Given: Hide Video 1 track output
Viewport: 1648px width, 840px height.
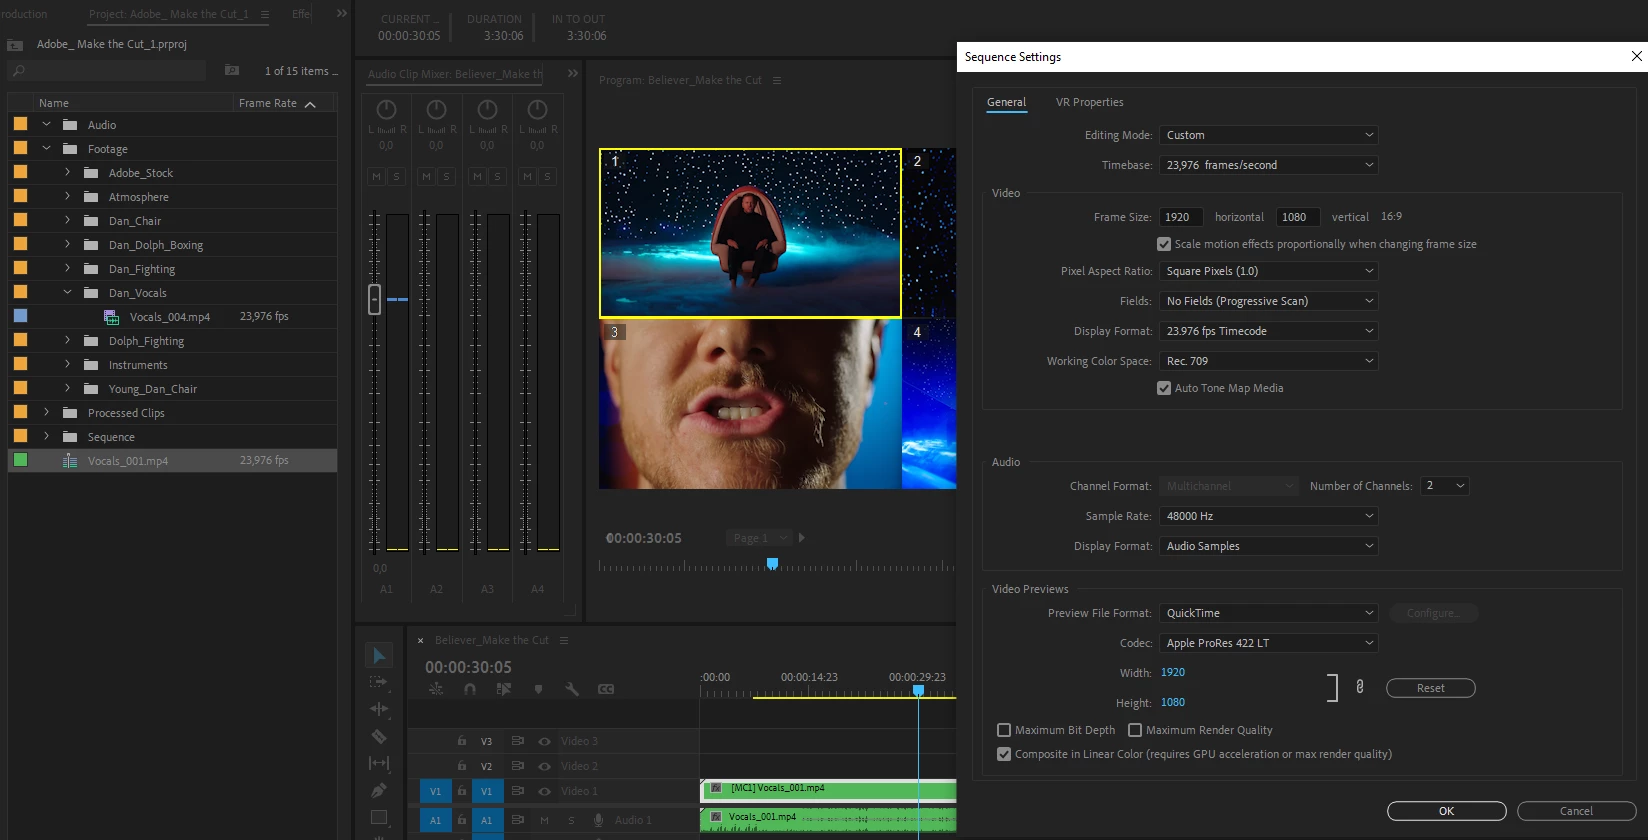Looking at the screenshot, I should coord(544,791).
